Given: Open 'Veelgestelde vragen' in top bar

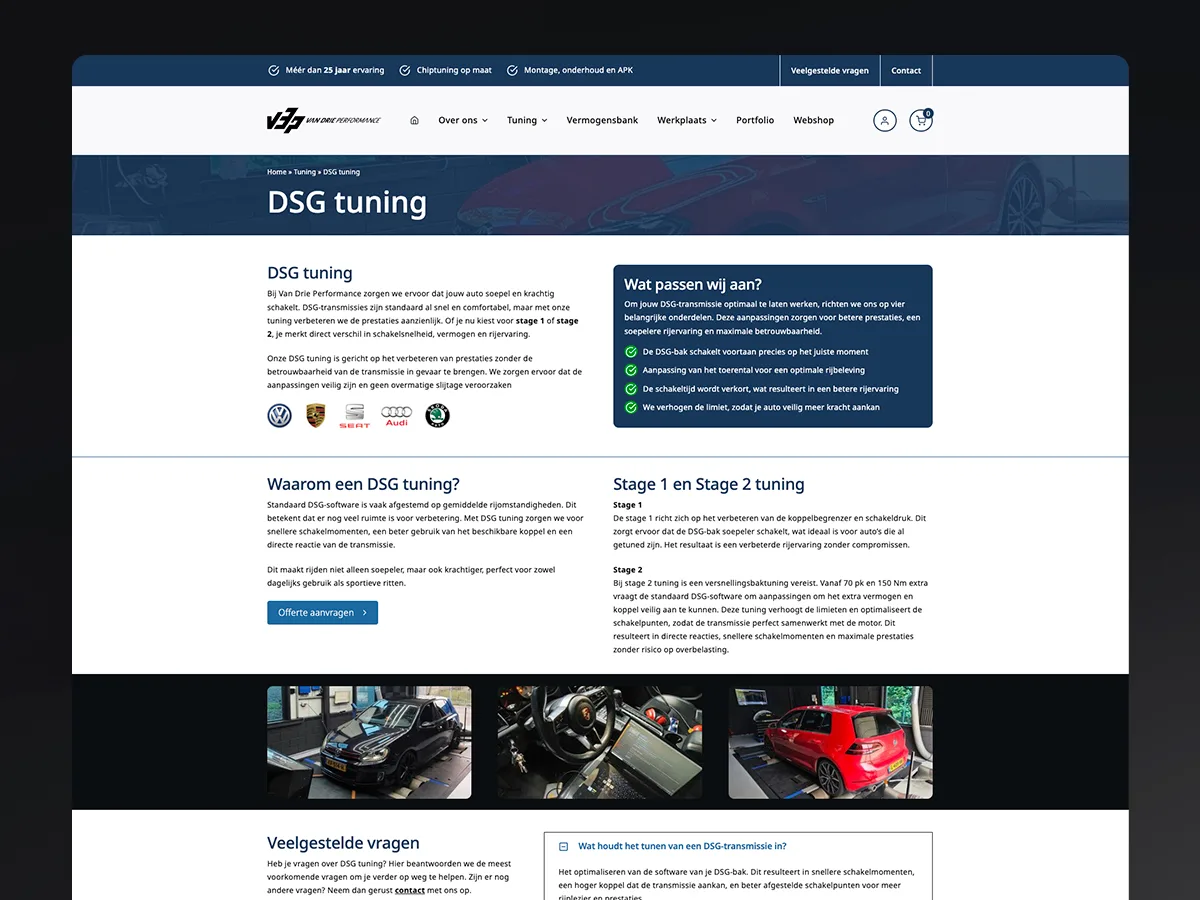Looking at the screenshot, I should point(830,71).
